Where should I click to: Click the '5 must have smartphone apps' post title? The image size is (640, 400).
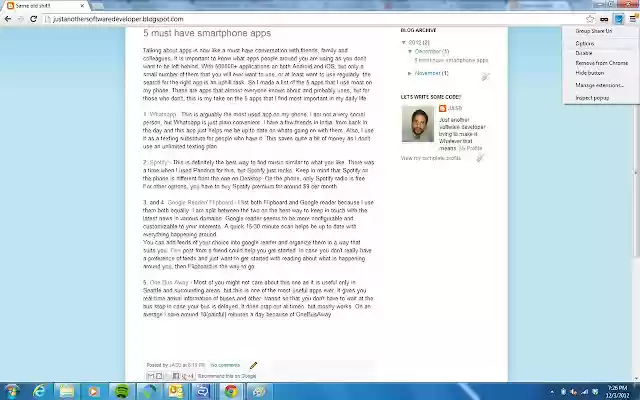pos(207,33)
